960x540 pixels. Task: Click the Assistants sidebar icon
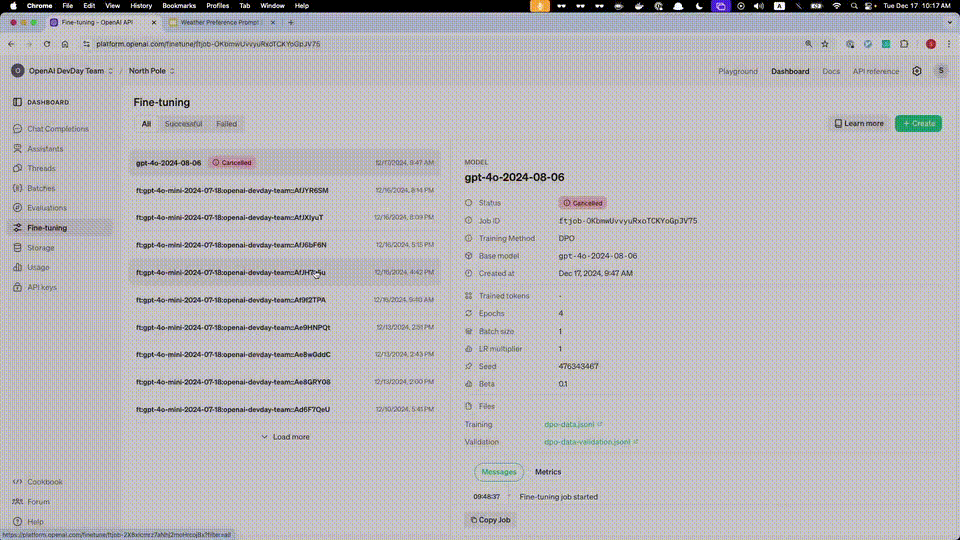tap(17, 149)
